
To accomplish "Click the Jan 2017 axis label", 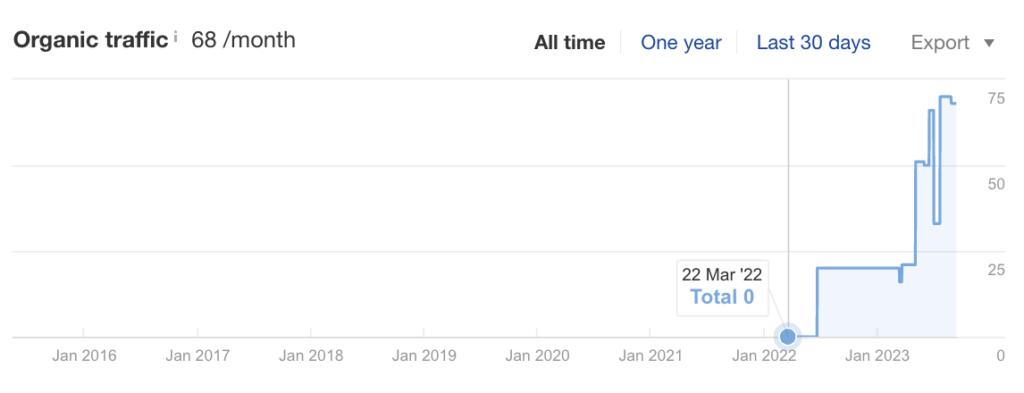I will click(197, 356).
